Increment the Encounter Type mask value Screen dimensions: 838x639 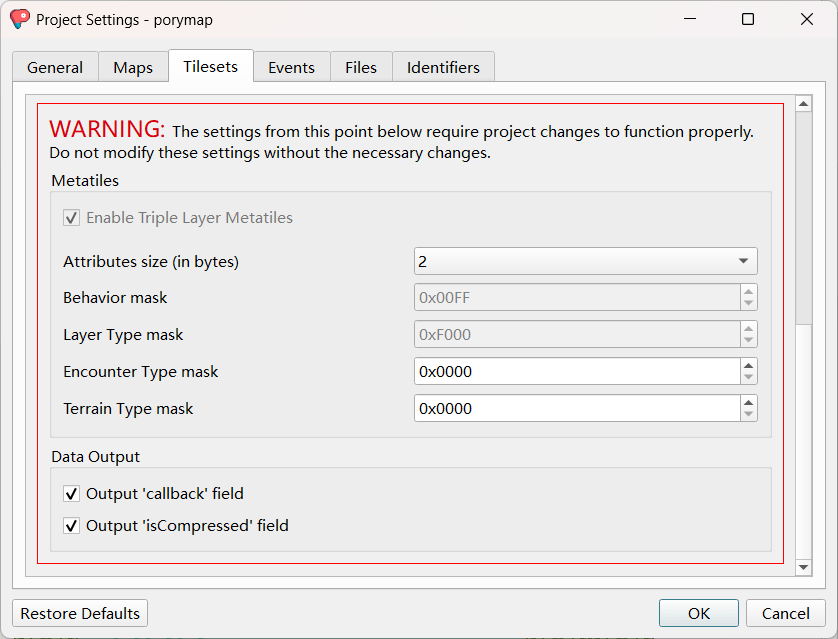[749, 365]
